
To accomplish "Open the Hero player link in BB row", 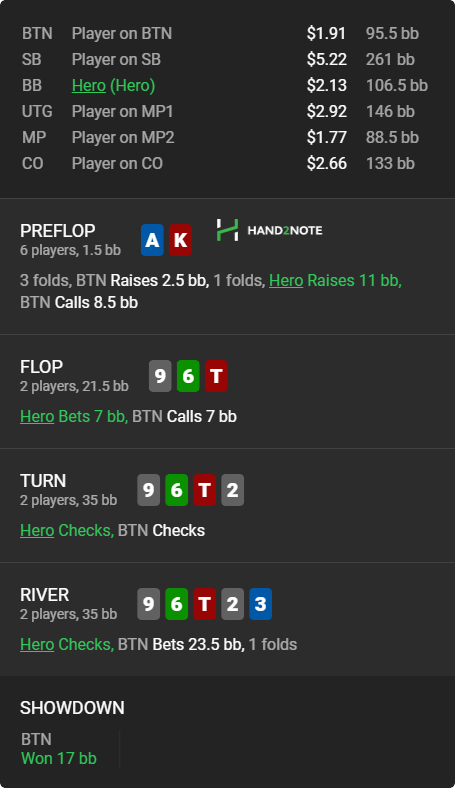I will click(x=88, y=85).
